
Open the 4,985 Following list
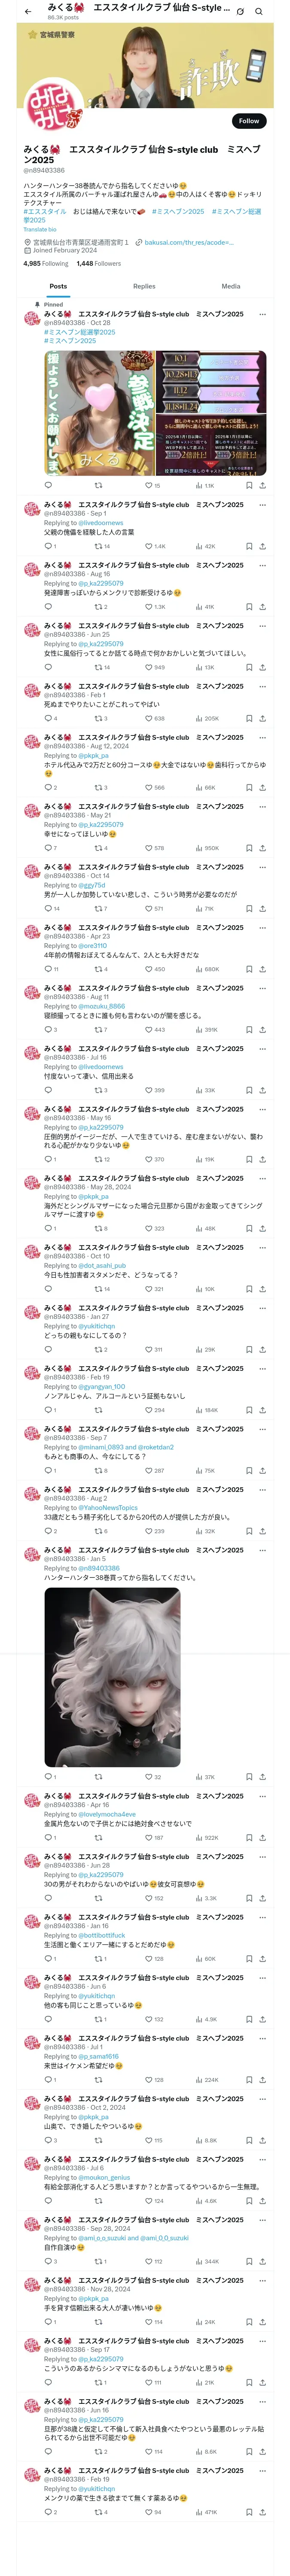(x=46, y=264)
